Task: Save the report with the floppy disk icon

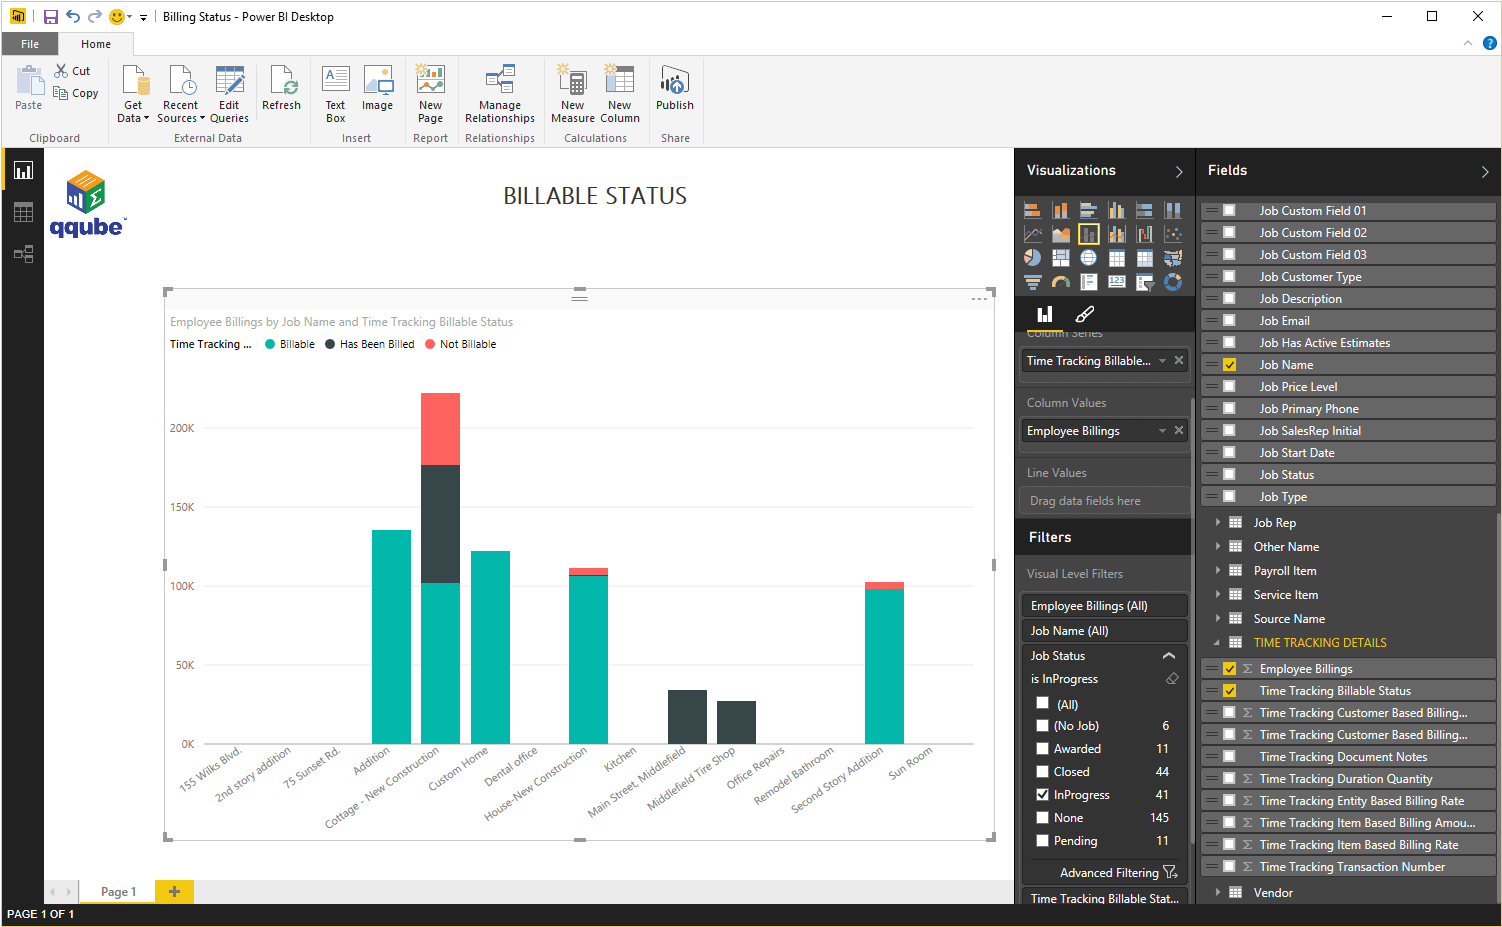Action: (50, 16)
